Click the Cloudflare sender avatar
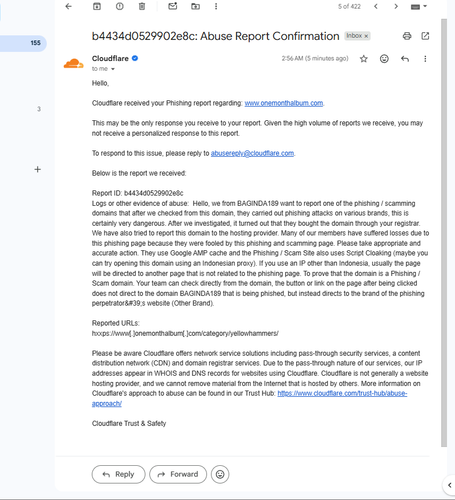Image resolution: width=455 pixels, height=500 pixels. 73,63
